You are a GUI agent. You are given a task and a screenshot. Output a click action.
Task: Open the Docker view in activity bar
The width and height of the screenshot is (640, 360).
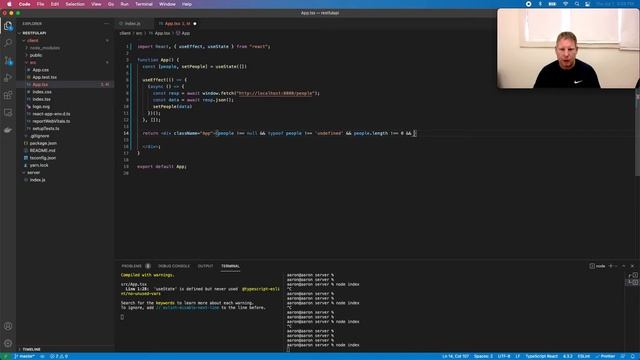8,130
